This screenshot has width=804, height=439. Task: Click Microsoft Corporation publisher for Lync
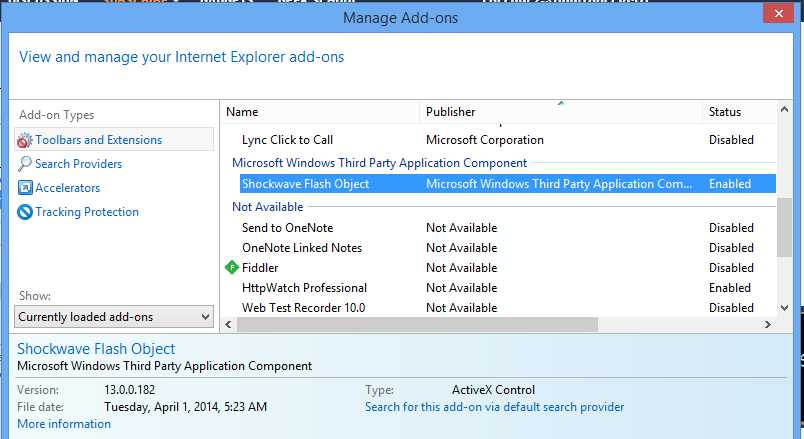485,140
